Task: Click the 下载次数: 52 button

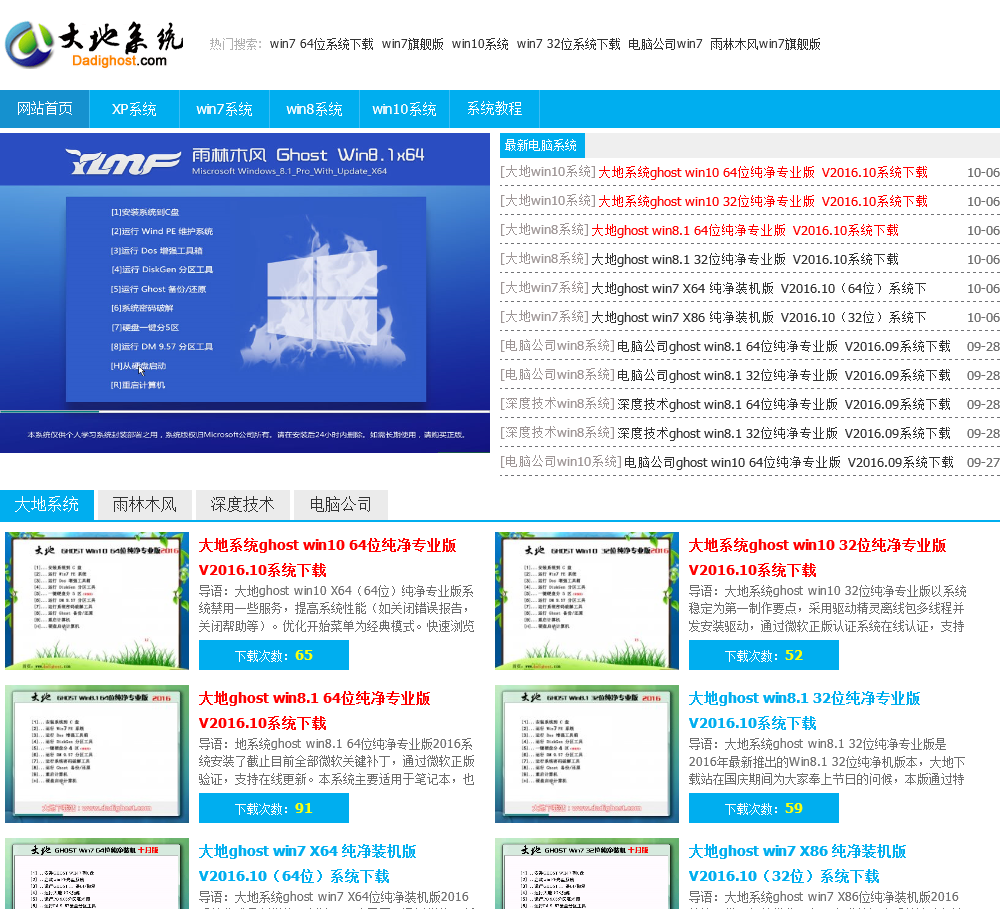Action: [763, 655]
